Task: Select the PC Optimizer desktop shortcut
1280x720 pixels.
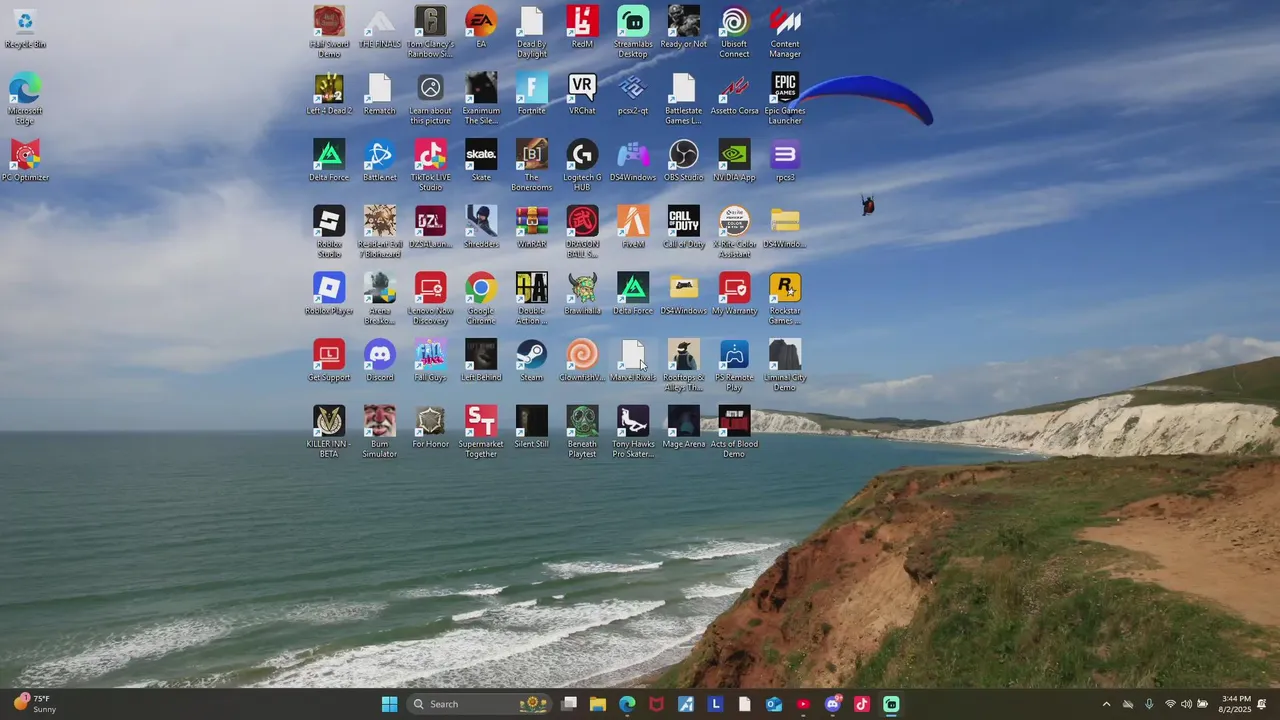Action: click(x=25, y=161)
